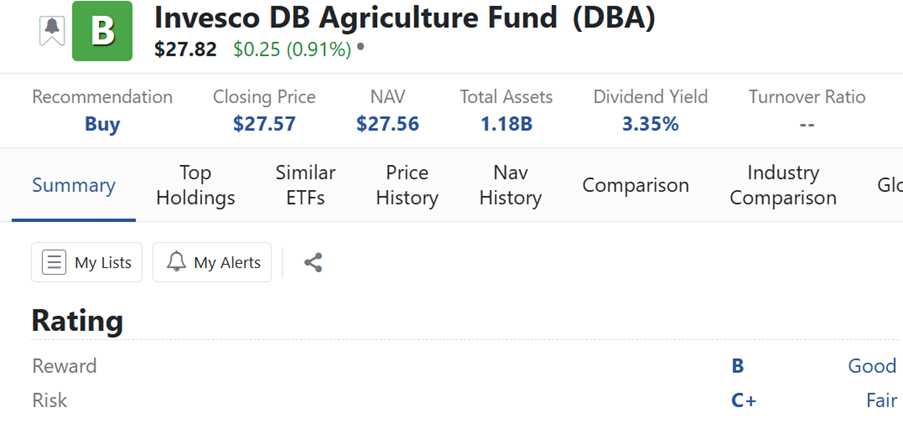Screen dimensions: 903x423
Task: View the Nav History tab
Action: (510, 185)
